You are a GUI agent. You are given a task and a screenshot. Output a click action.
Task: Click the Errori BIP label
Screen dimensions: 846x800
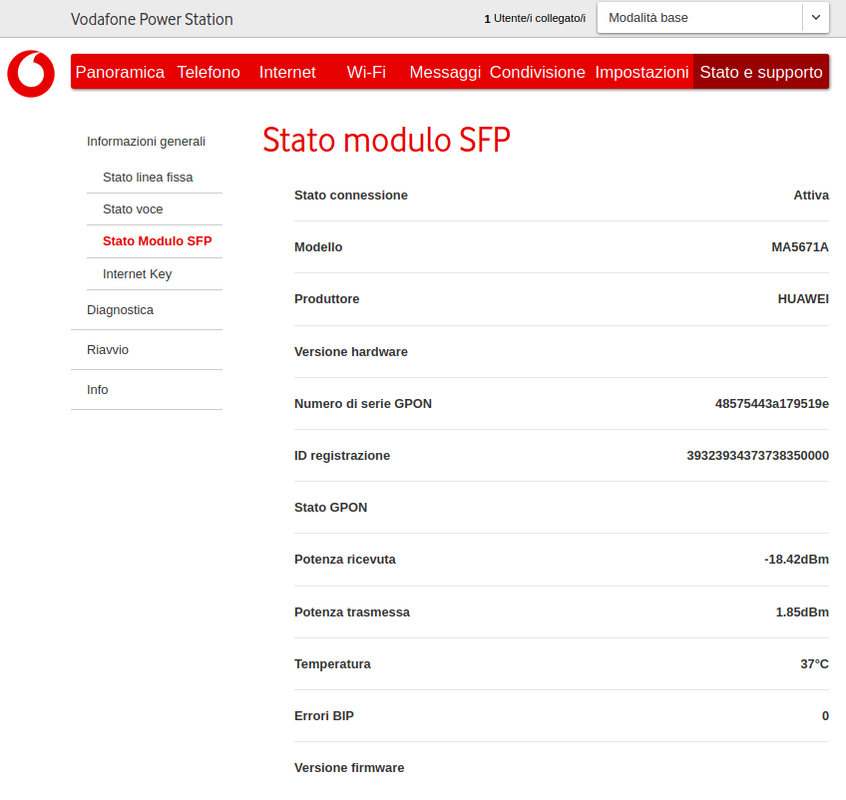click(x=324, y=716)
